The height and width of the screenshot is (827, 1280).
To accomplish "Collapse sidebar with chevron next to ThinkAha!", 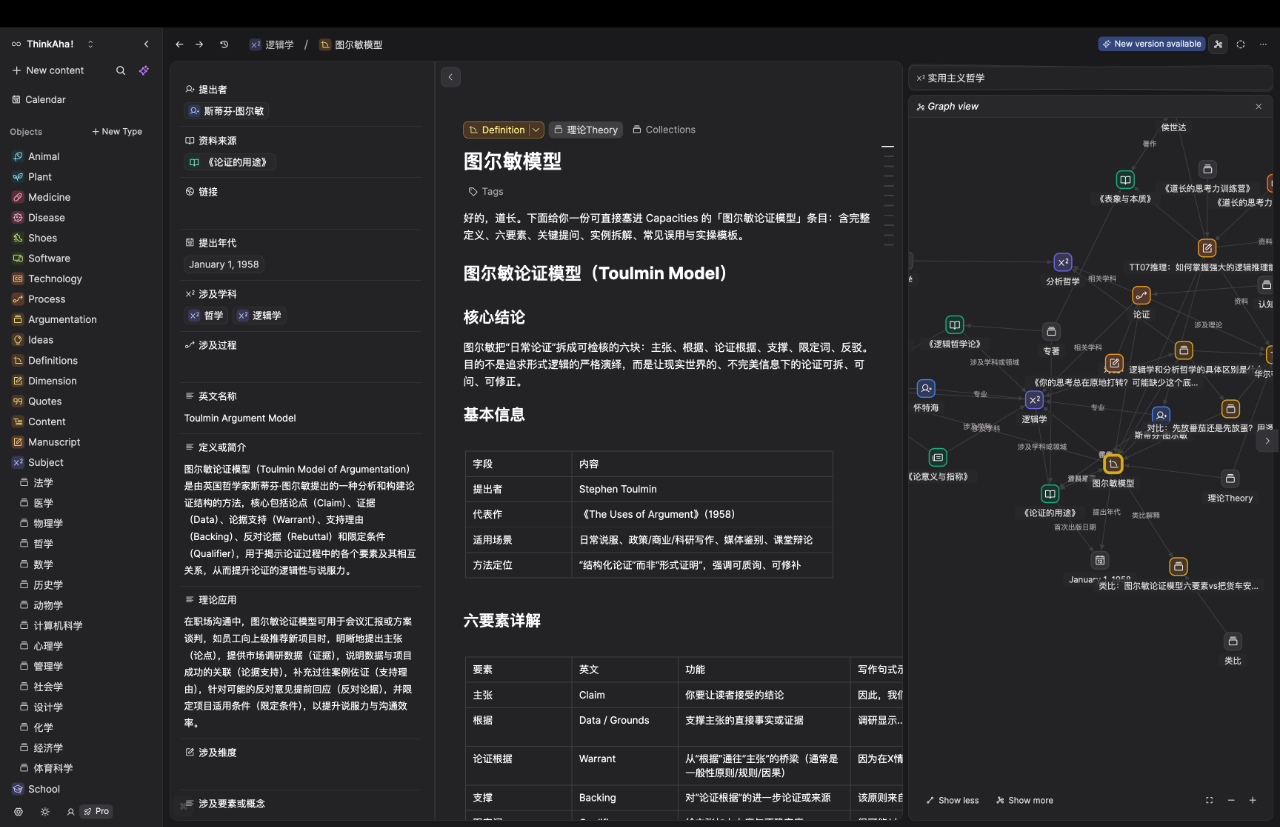I will 146,44.
